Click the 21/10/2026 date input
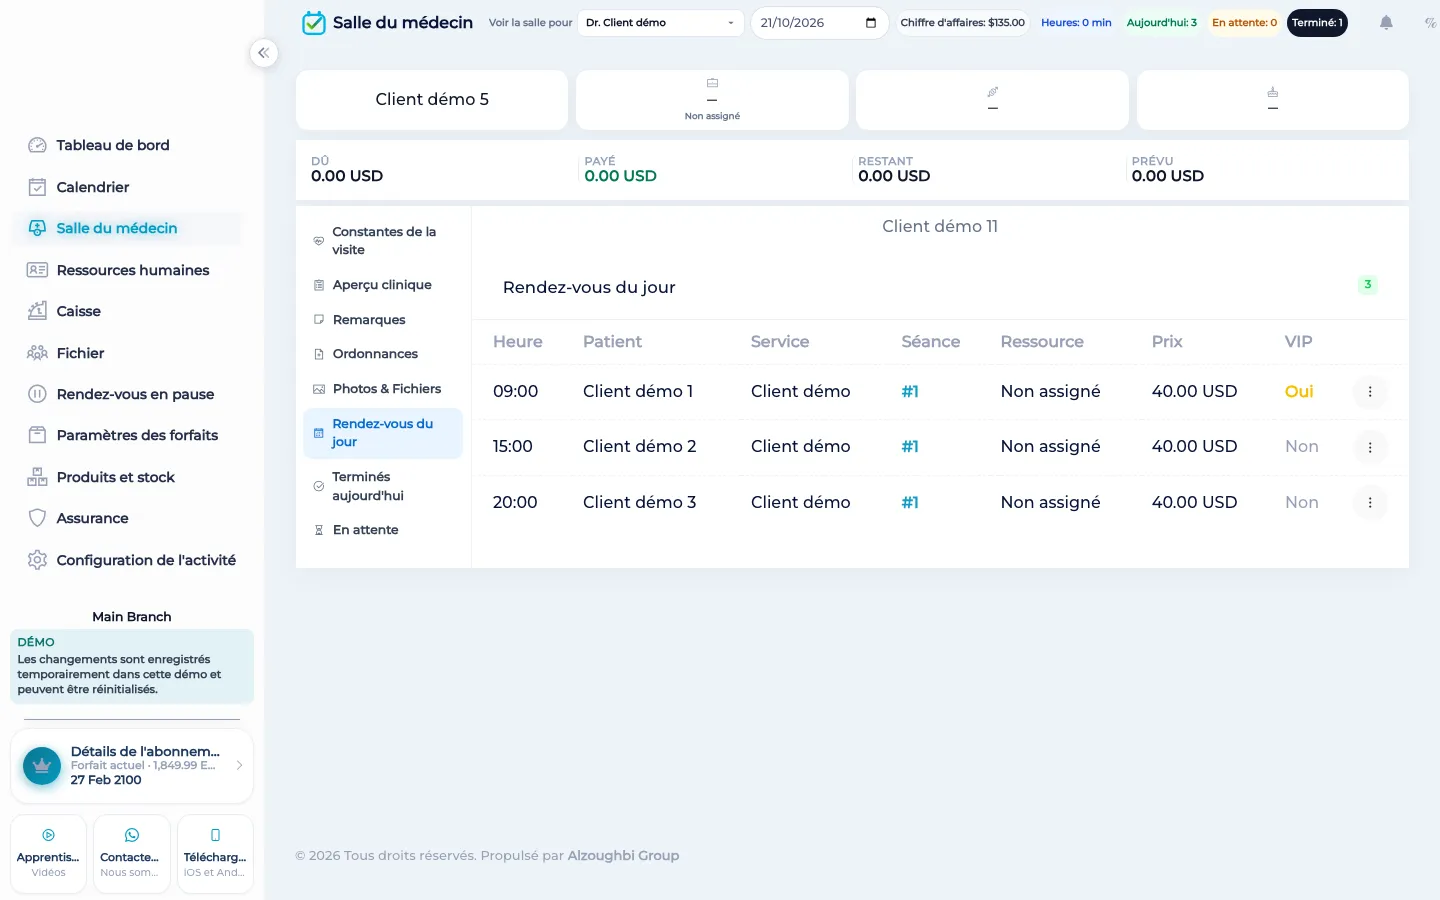 819,23
